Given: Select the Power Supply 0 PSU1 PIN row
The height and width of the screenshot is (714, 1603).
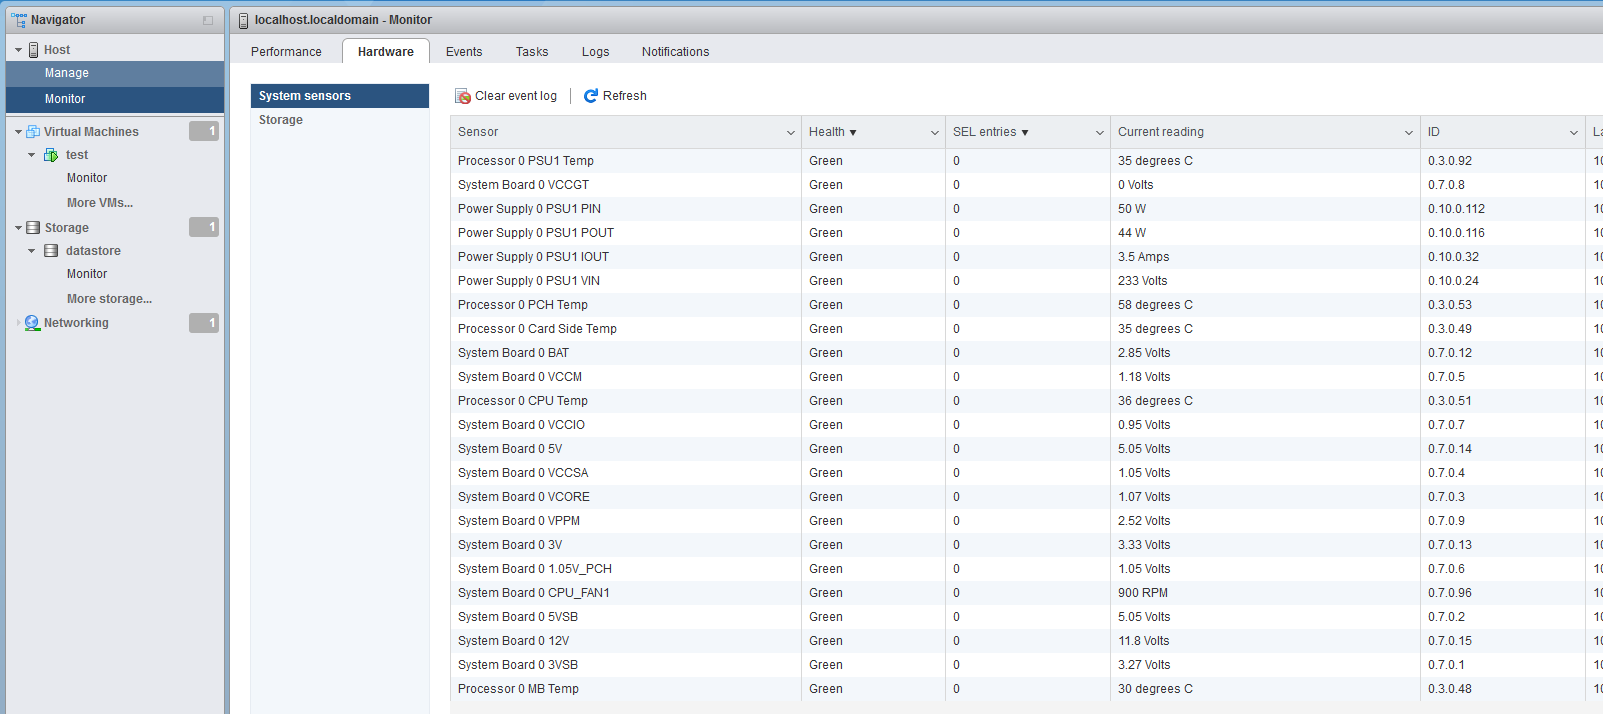Looking at the screenshot, I should click(x=1026, y=209).
